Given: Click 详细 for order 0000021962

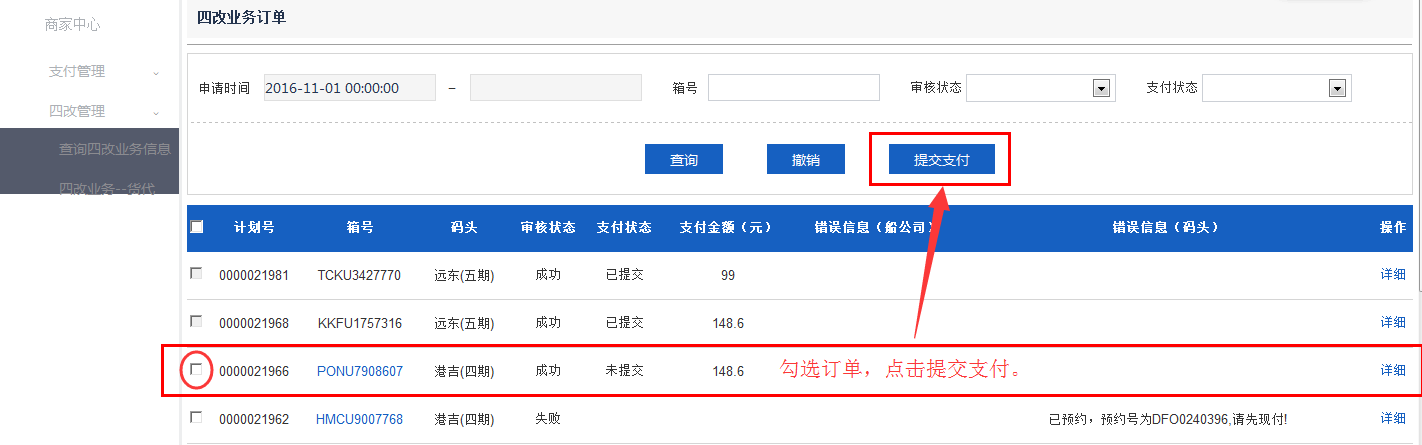Looking at the screenshot, I should click(1393, 418).
